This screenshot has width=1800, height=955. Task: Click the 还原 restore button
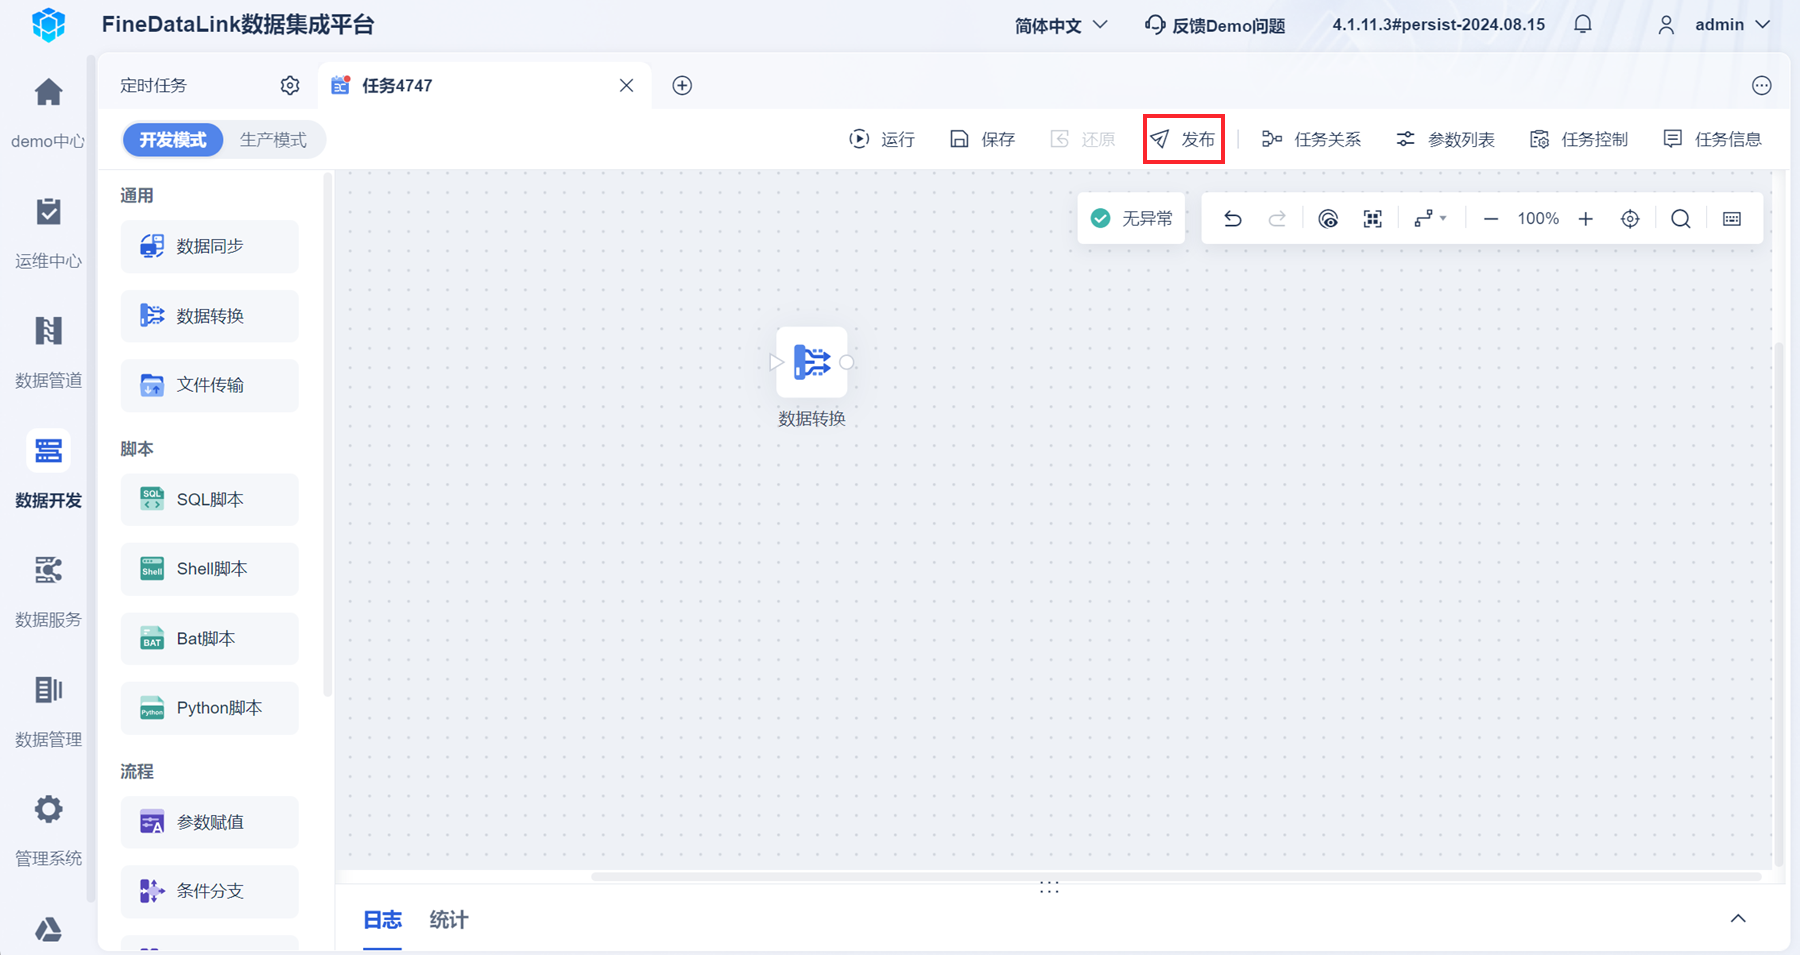(1083, 139)
